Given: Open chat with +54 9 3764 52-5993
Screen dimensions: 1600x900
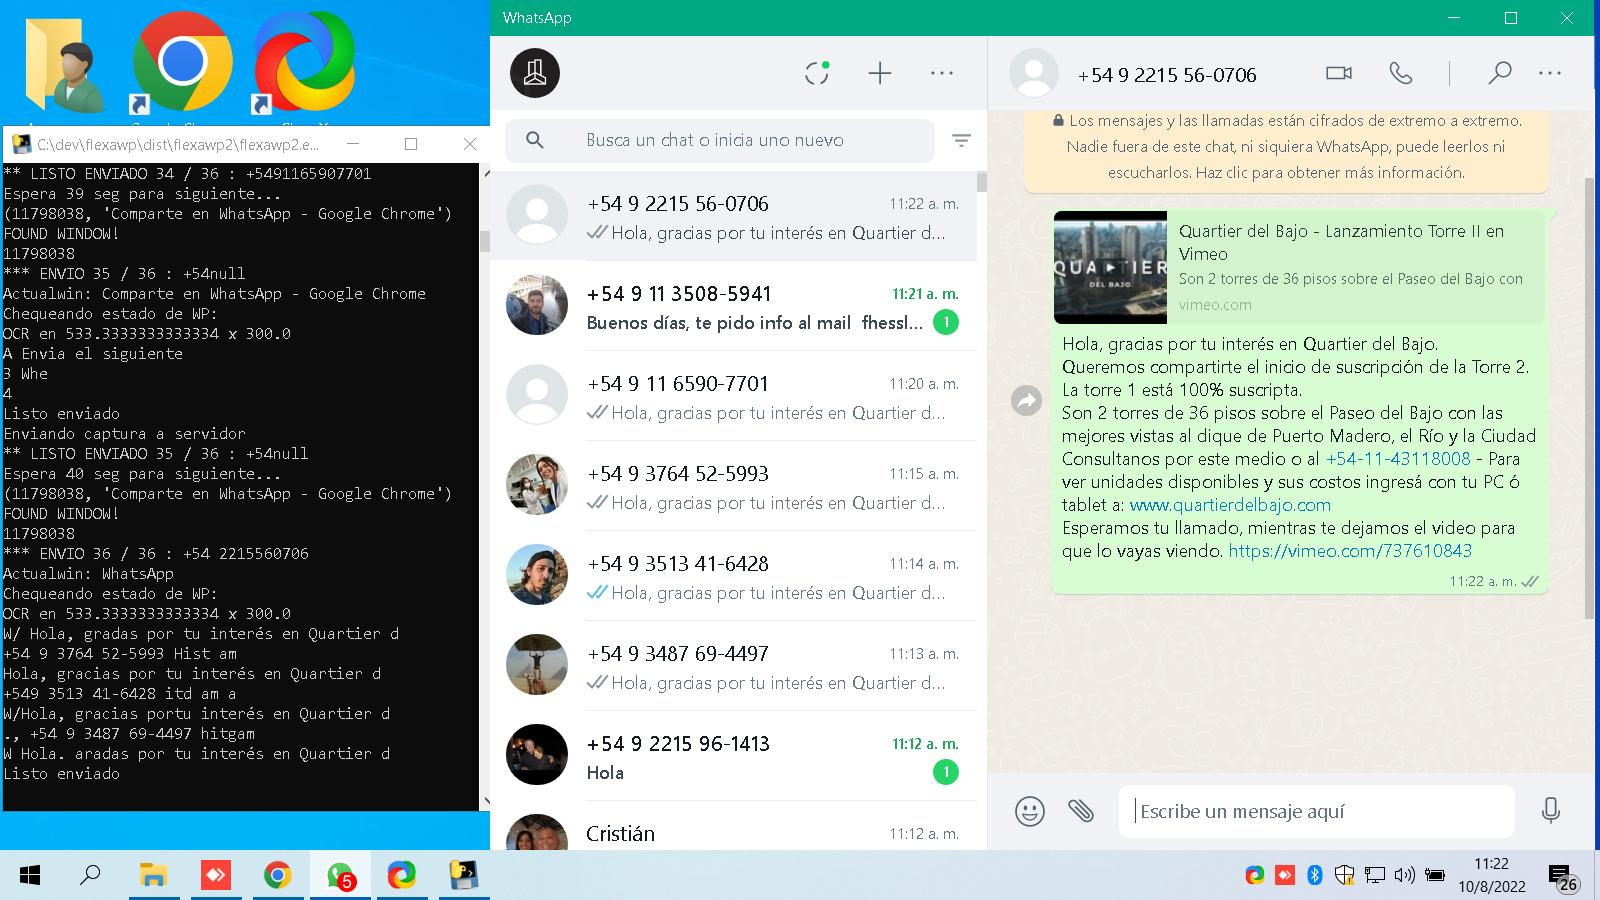Looking at the screenshot, I should coord(733,486).
